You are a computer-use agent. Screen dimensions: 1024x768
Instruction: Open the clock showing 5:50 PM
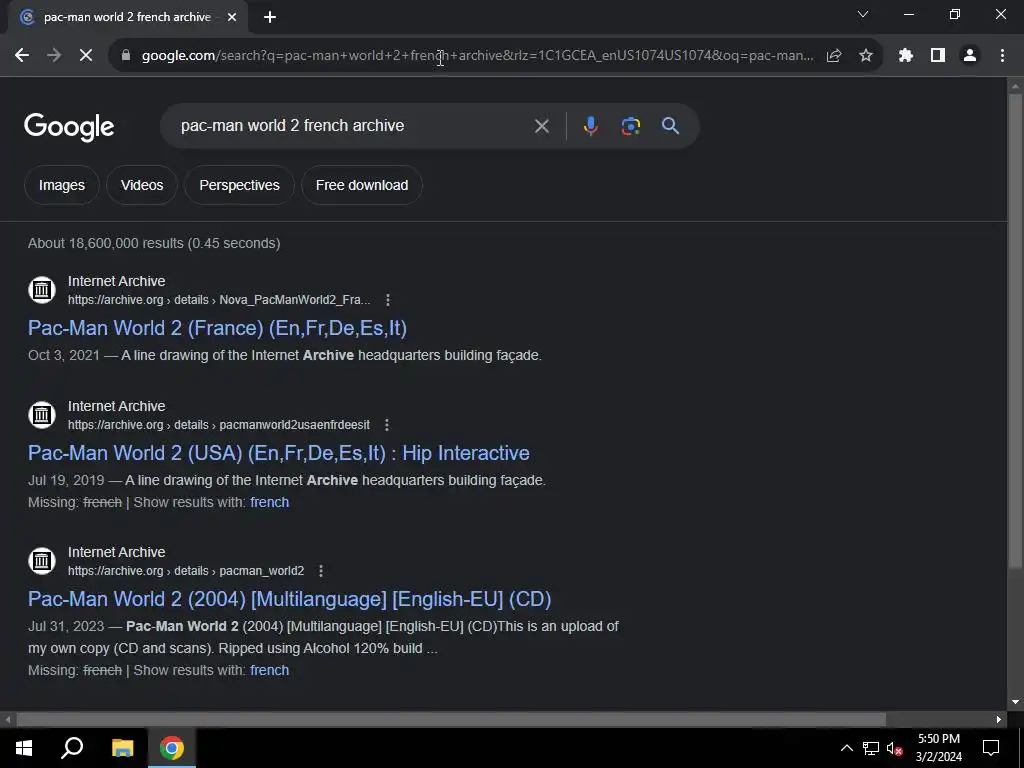(x=938, y=748)
